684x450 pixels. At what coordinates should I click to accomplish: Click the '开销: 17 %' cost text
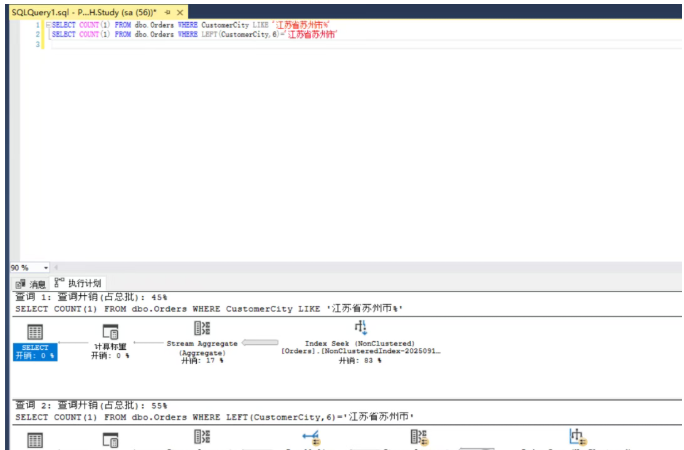point(202,361)
